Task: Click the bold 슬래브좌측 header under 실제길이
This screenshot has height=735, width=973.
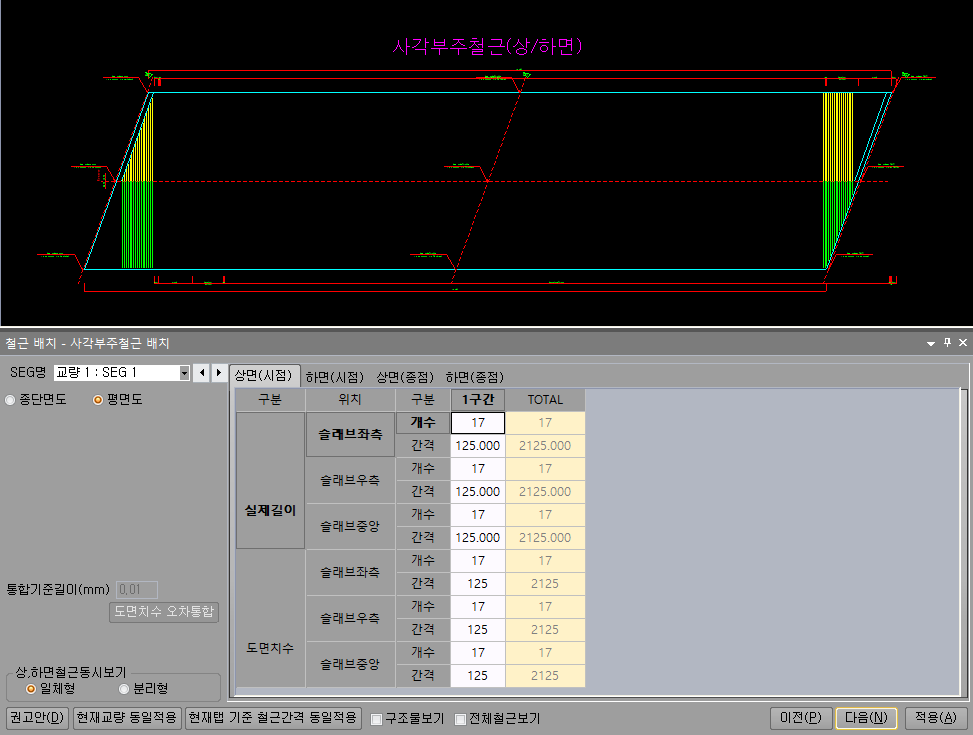Action: point(350,435)
